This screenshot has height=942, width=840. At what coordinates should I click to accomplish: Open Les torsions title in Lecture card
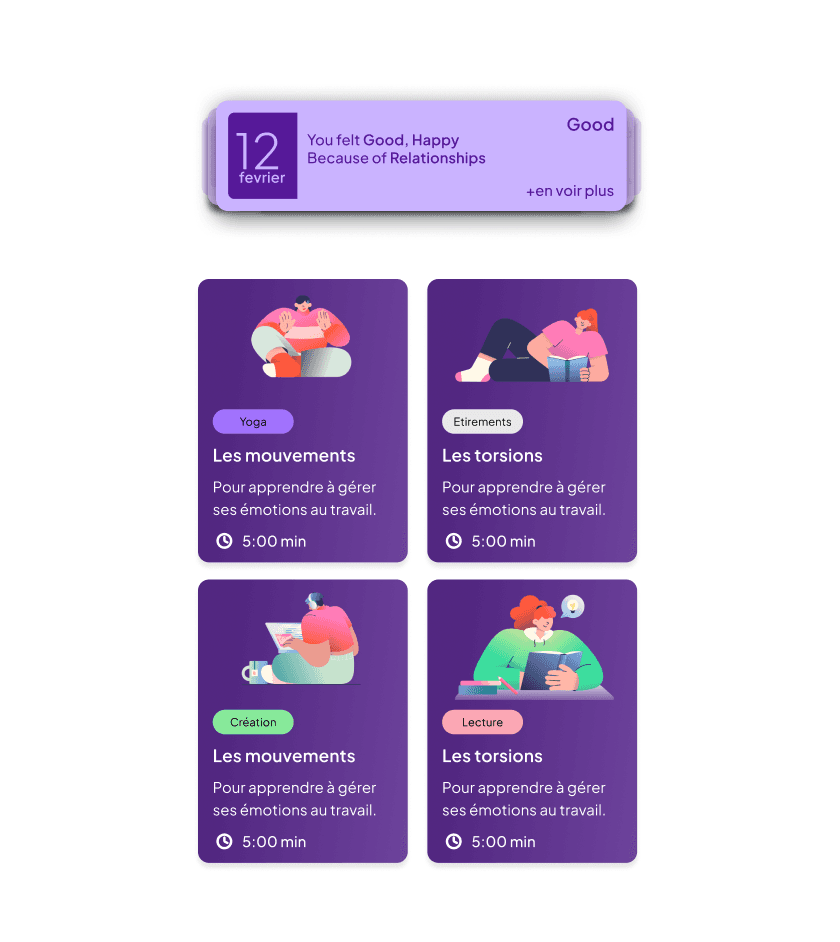point(492,756)
